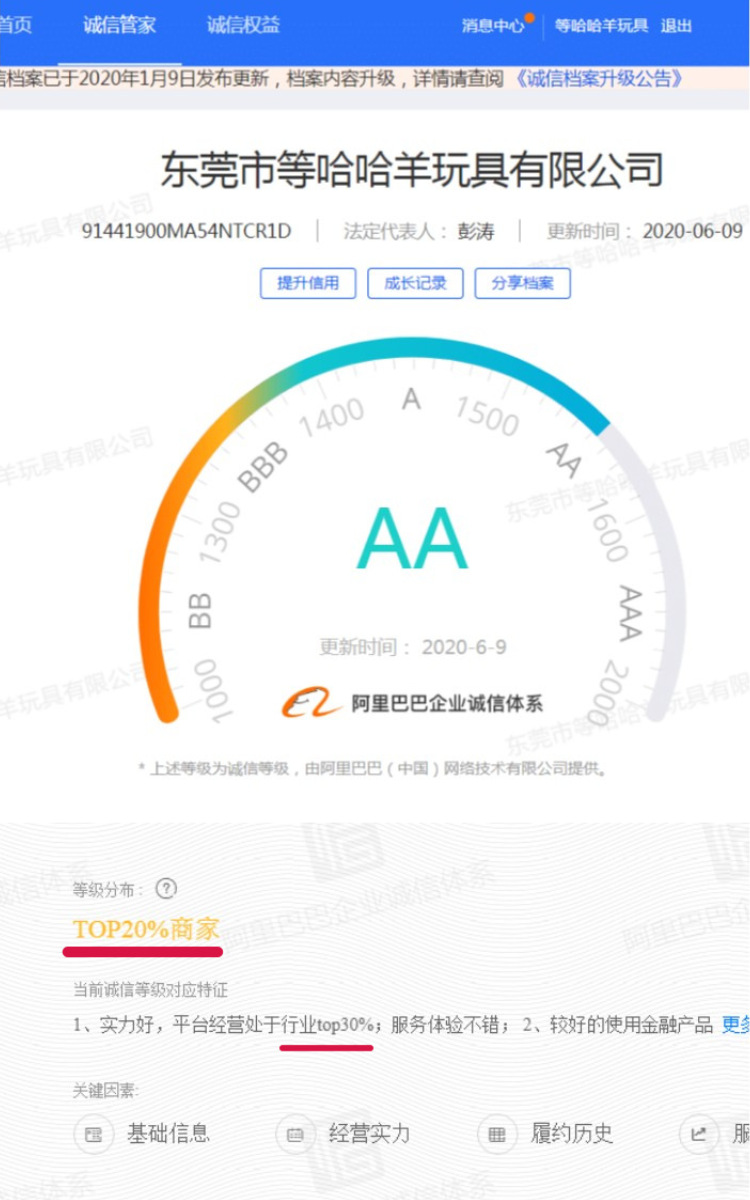Expand the 更多 link after the features text

point(735,1024)
